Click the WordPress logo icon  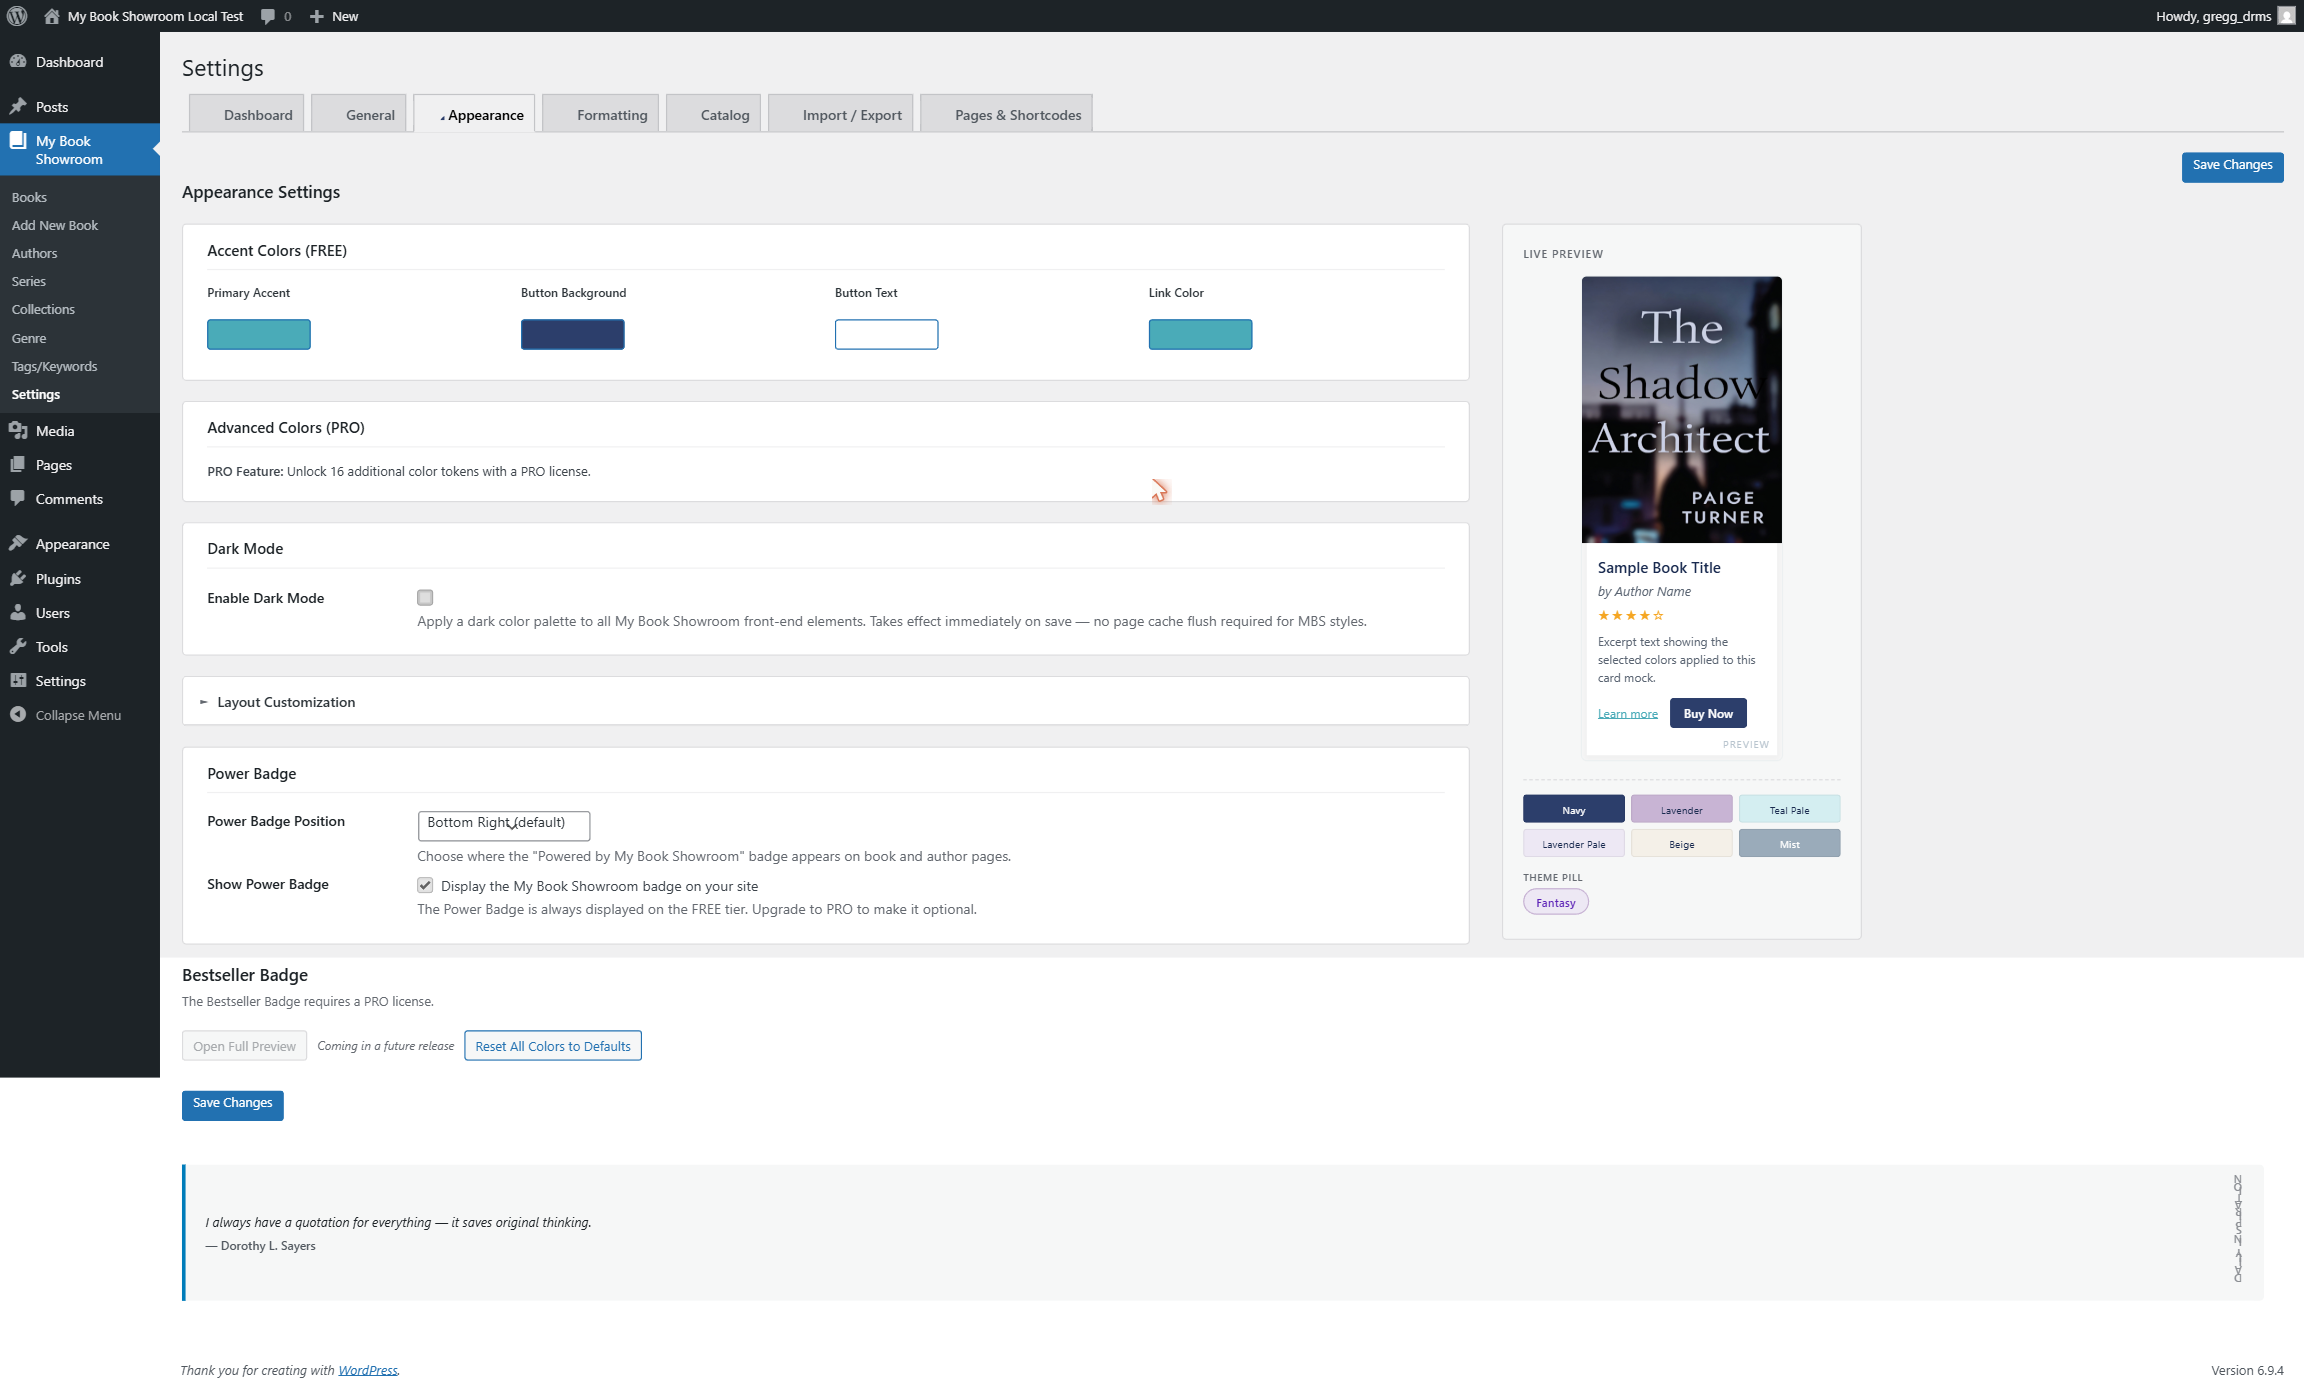point(17,16)
